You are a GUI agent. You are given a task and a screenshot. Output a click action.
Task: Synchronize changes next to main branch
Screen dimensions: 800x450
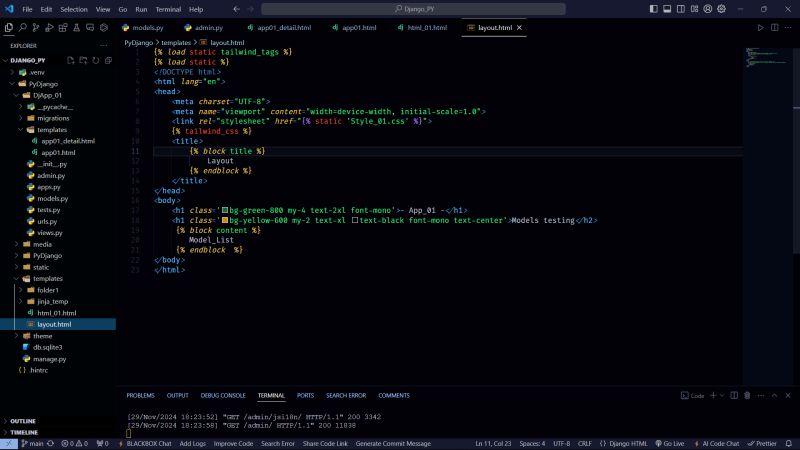point(50,443)
